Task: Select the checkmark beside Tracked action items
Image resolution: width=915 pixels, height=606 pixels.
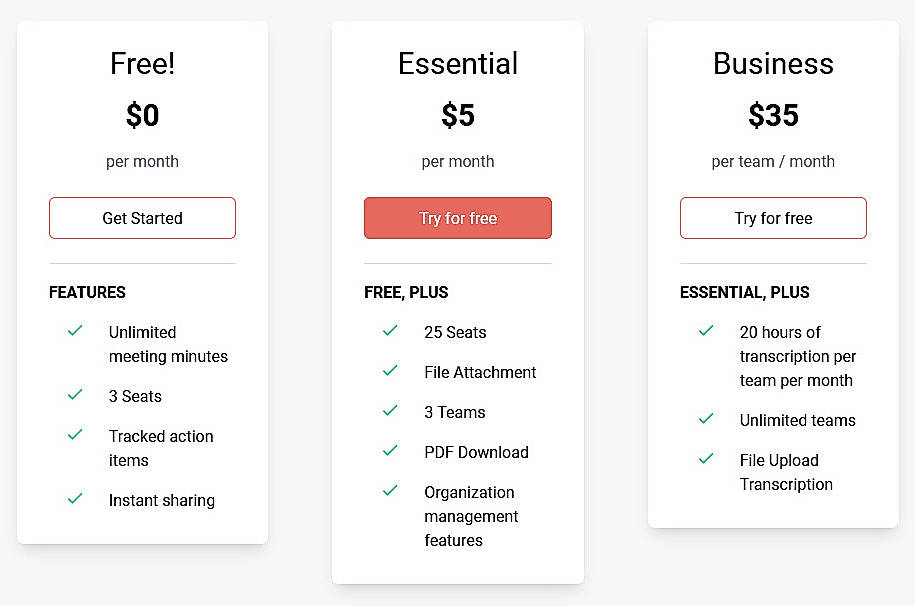Action: 75,436
